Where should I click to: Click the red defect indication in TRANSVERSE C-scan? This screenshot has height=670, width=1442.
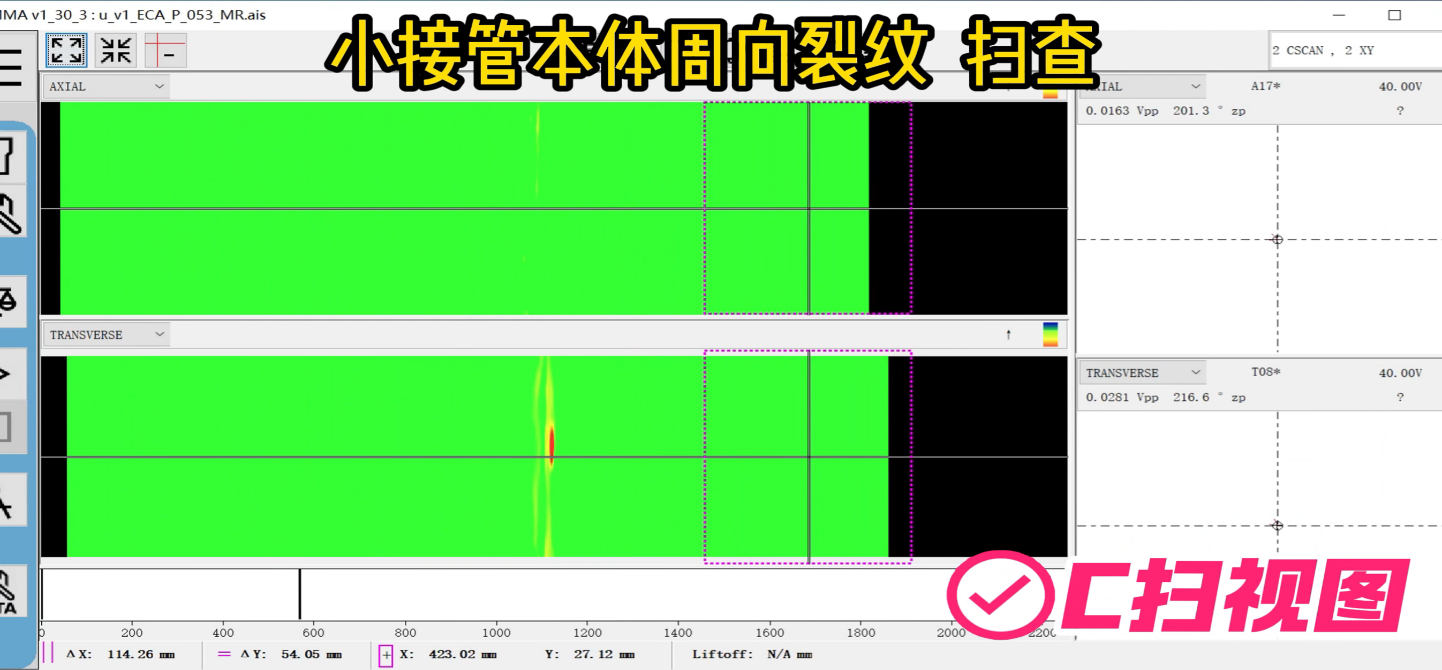551,443
